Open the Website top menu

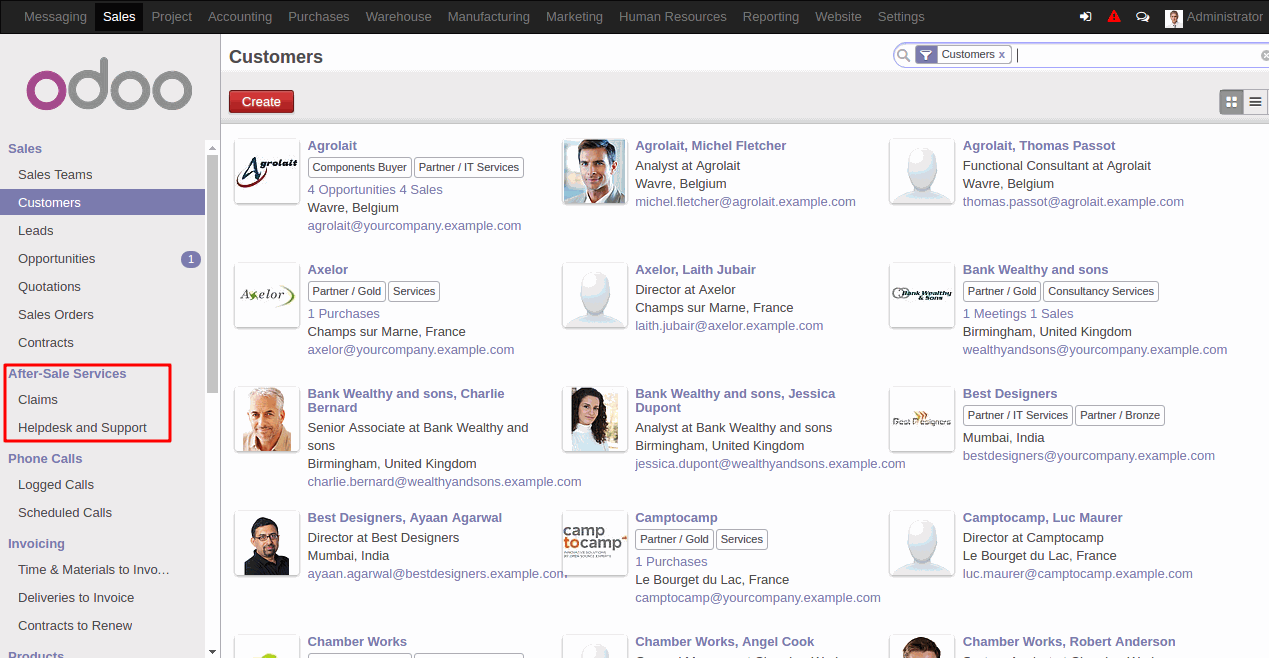point(838,17)
